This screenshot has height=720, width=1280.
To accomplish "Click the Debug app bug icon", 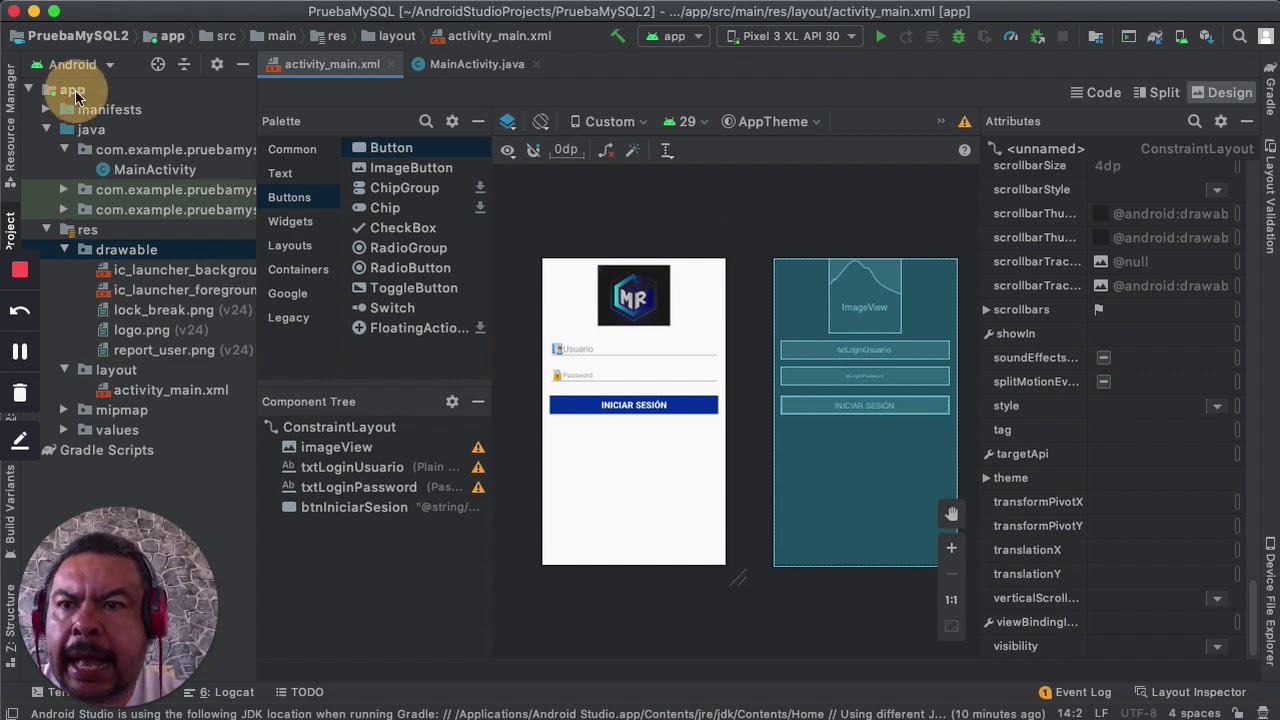I will 958,37.
